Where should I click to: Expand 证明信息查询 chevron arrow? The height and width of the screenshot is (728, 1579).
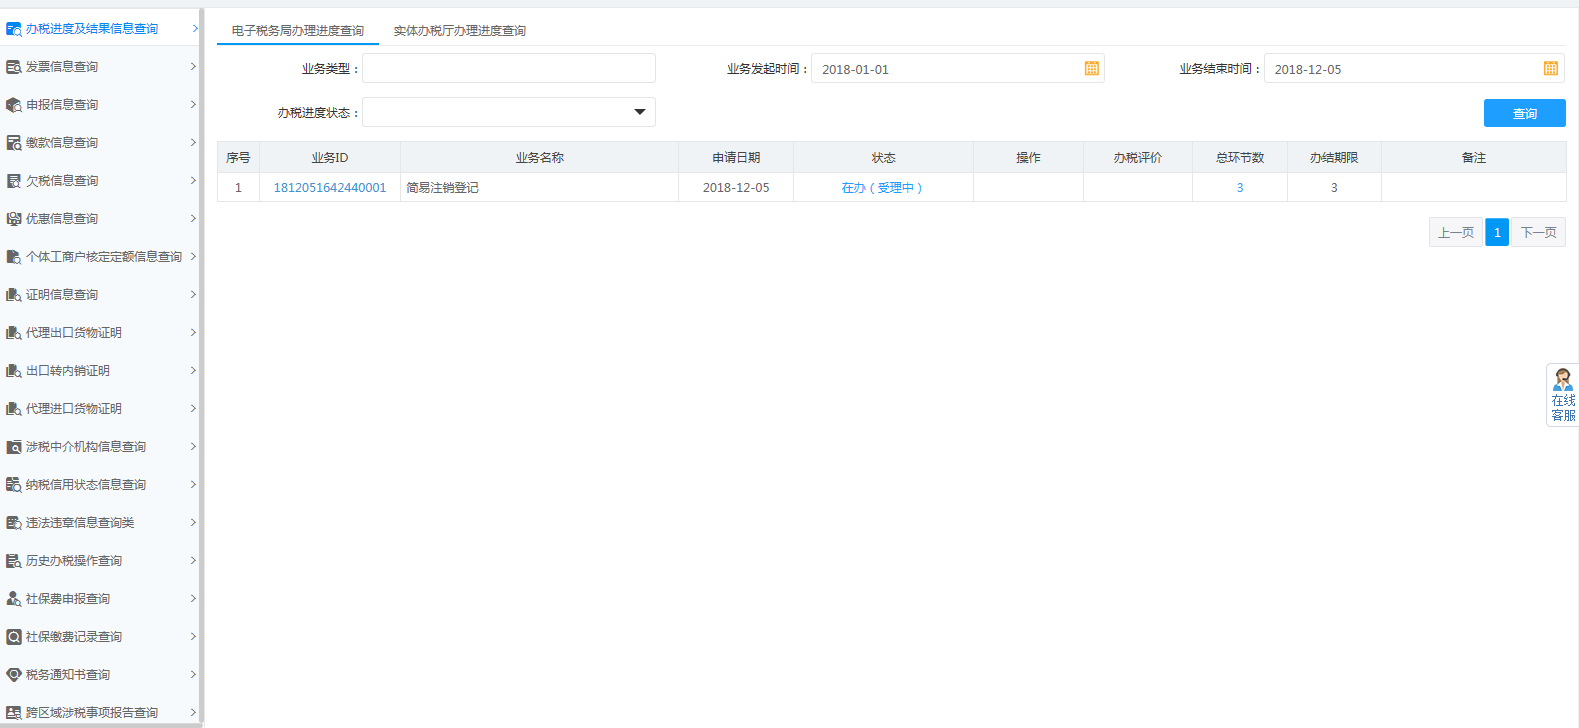(193, 294)
